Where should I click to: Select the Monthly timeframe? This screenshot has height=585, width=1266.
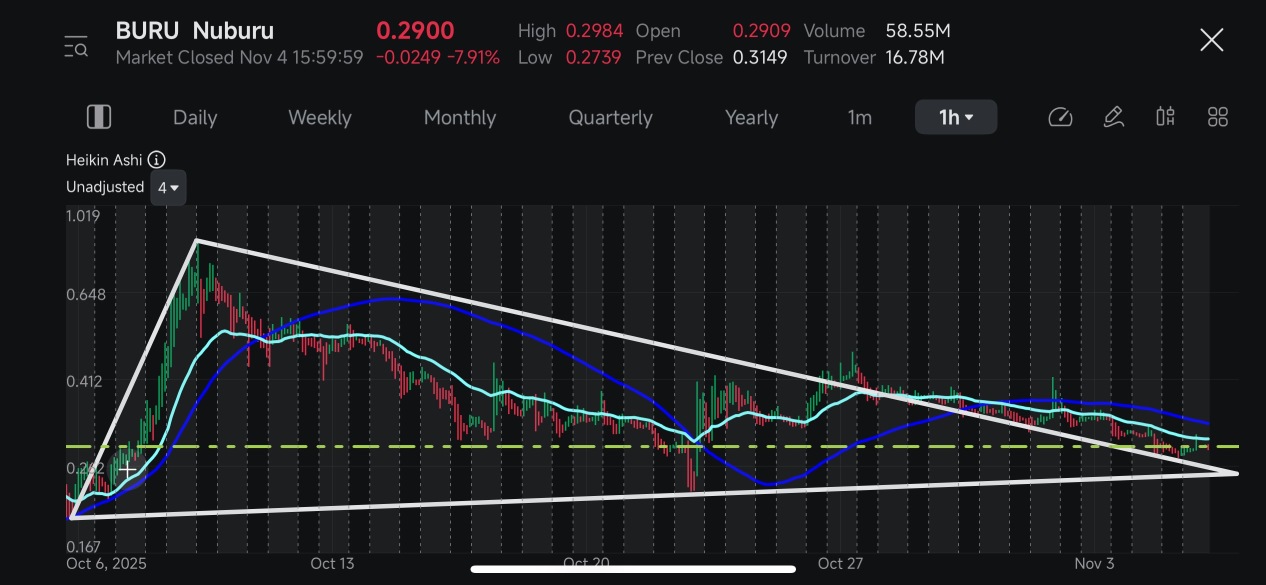[x=459, y=117]
